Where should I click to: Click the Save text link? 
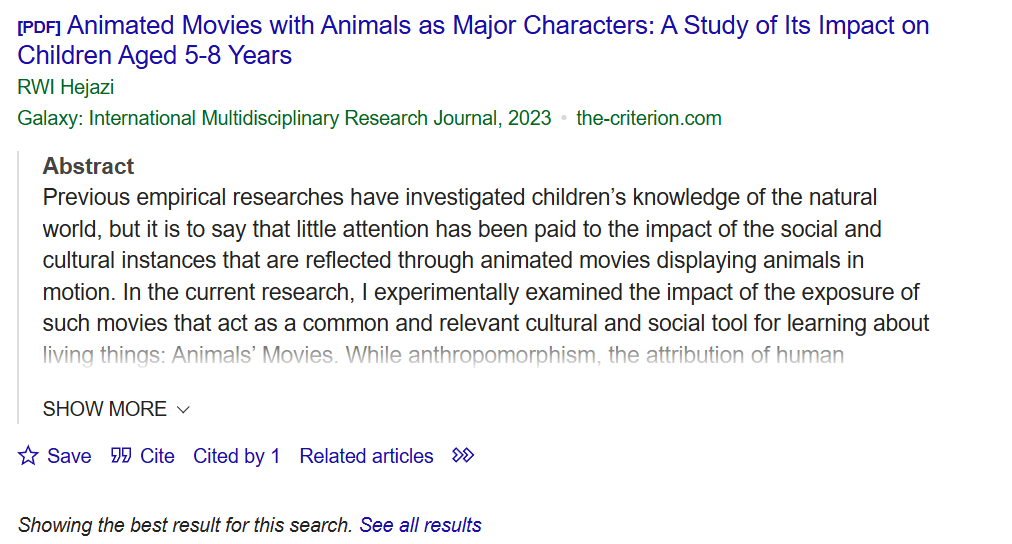point(69,456)
